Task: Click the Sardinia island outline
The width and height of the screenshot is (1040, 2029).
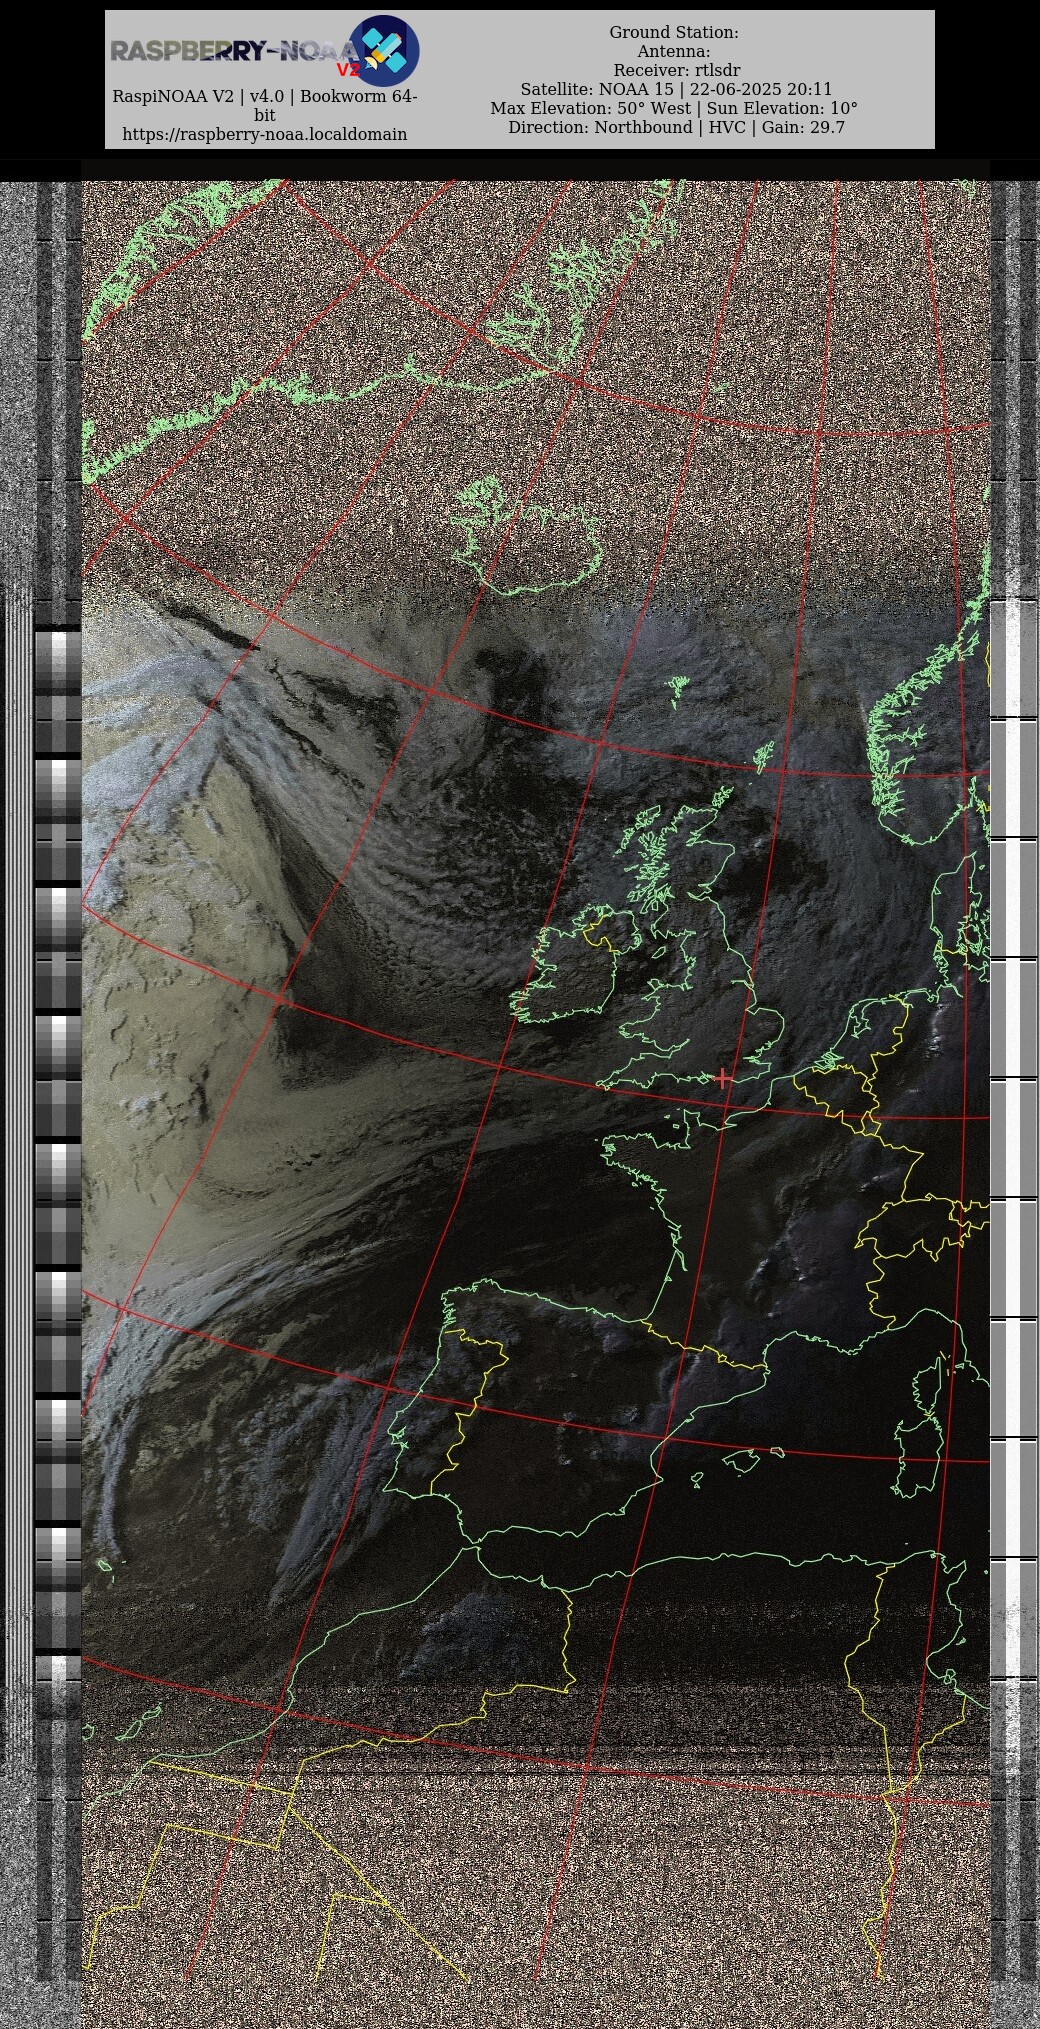Action: (917, 1457)
